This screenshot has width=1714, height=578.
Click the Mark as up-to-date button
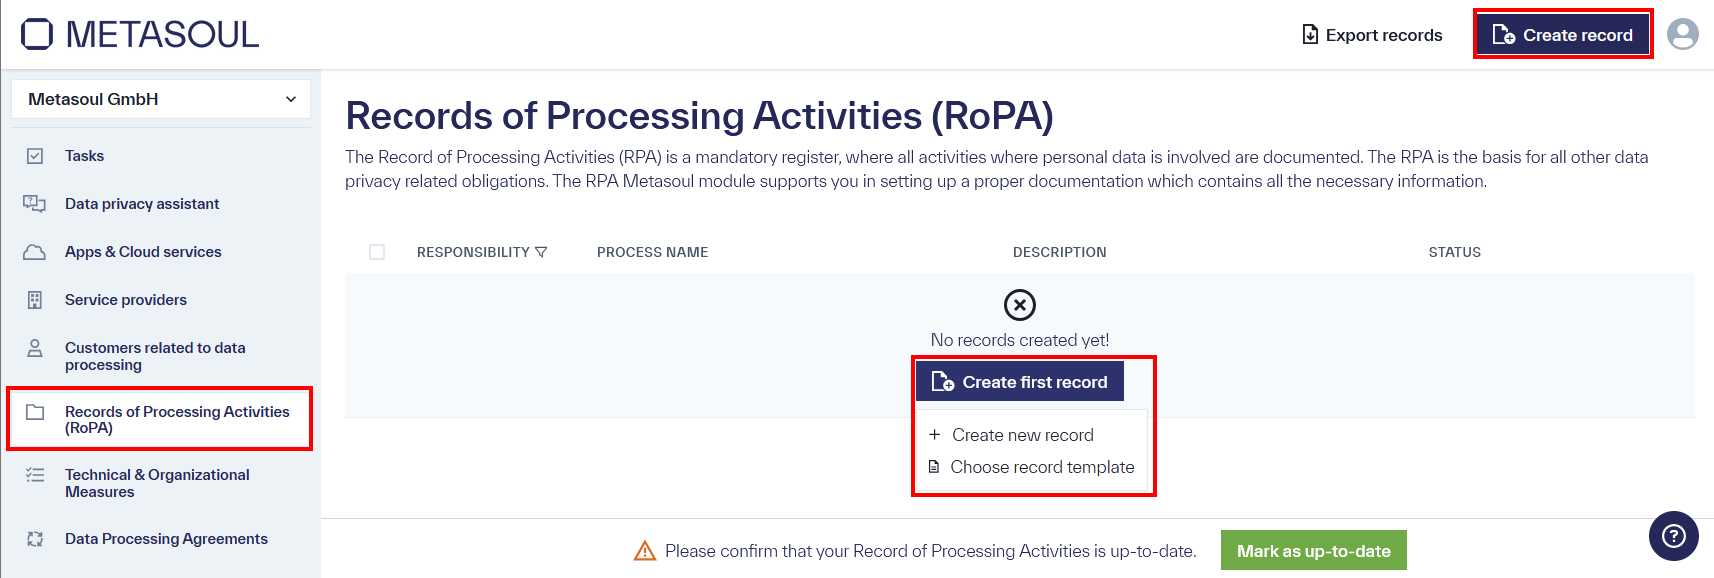(x=1313, y=550)
